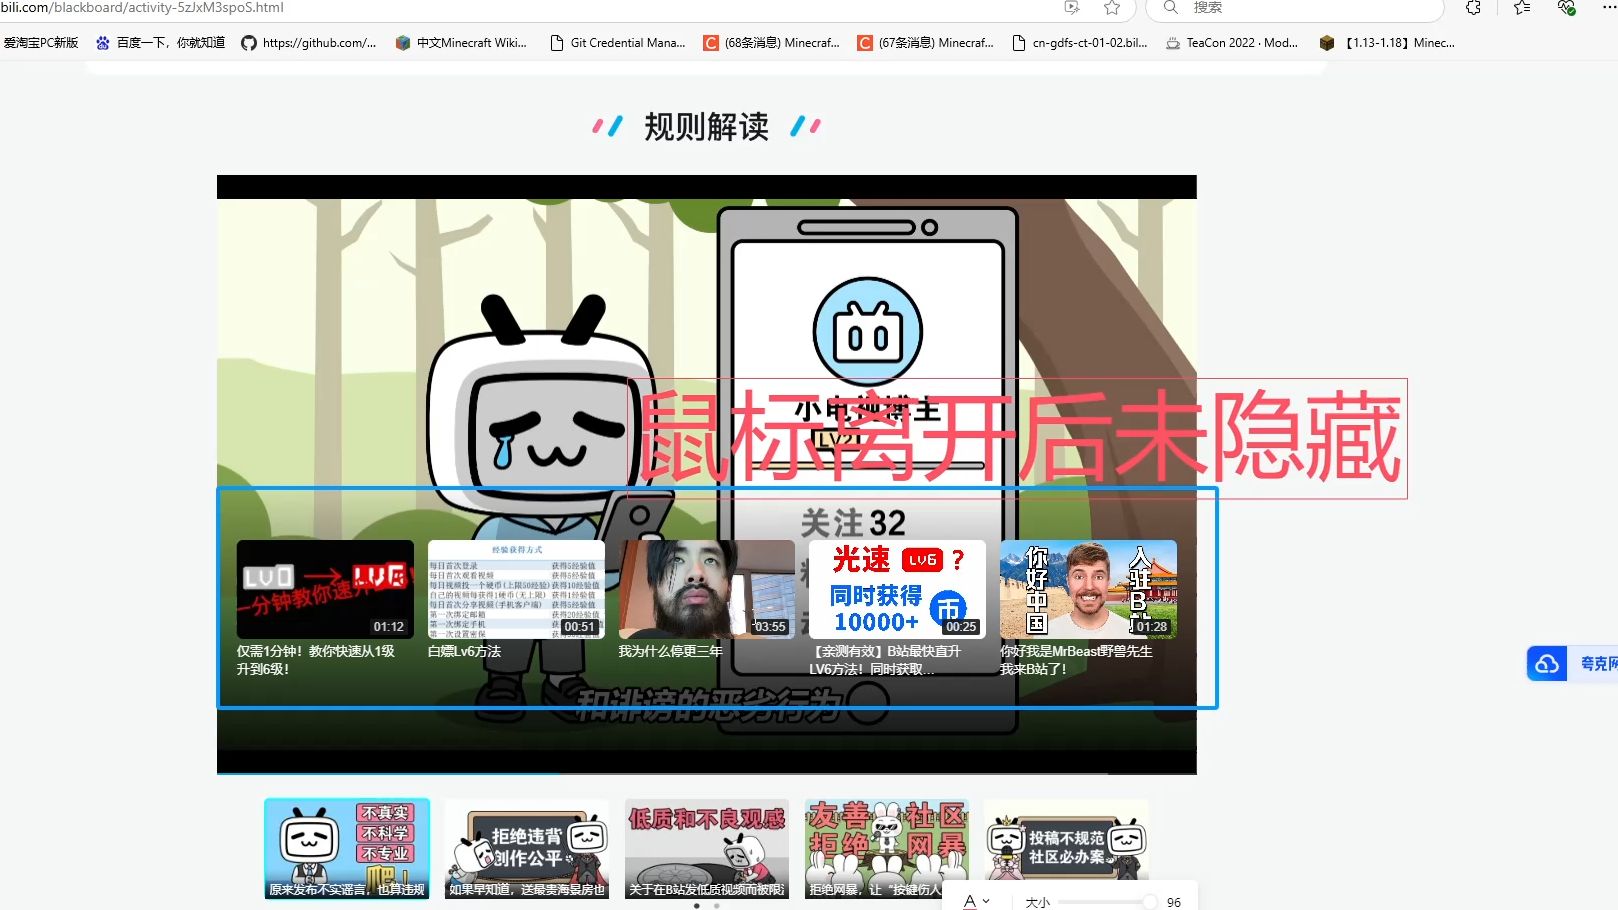Click the page URL in address bar
This screenshot has height=910, width=1618.
[142, 8]
